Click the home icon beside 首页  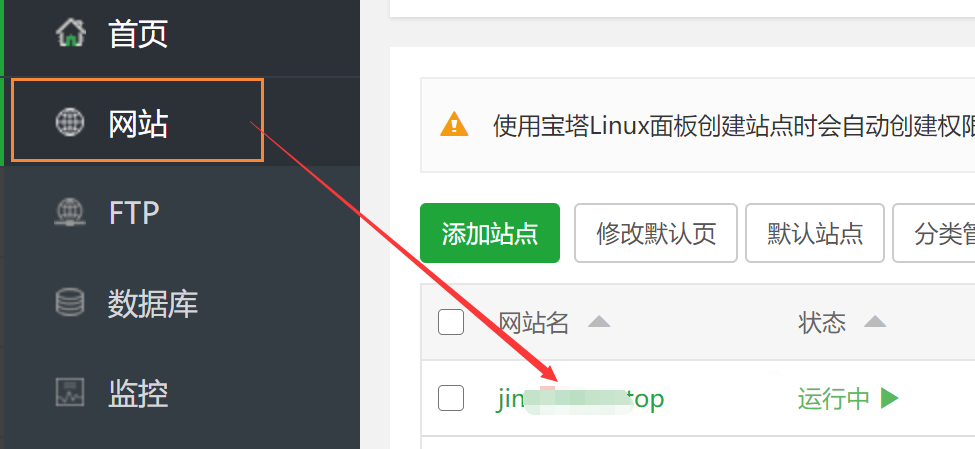click(x=70, y=32)
